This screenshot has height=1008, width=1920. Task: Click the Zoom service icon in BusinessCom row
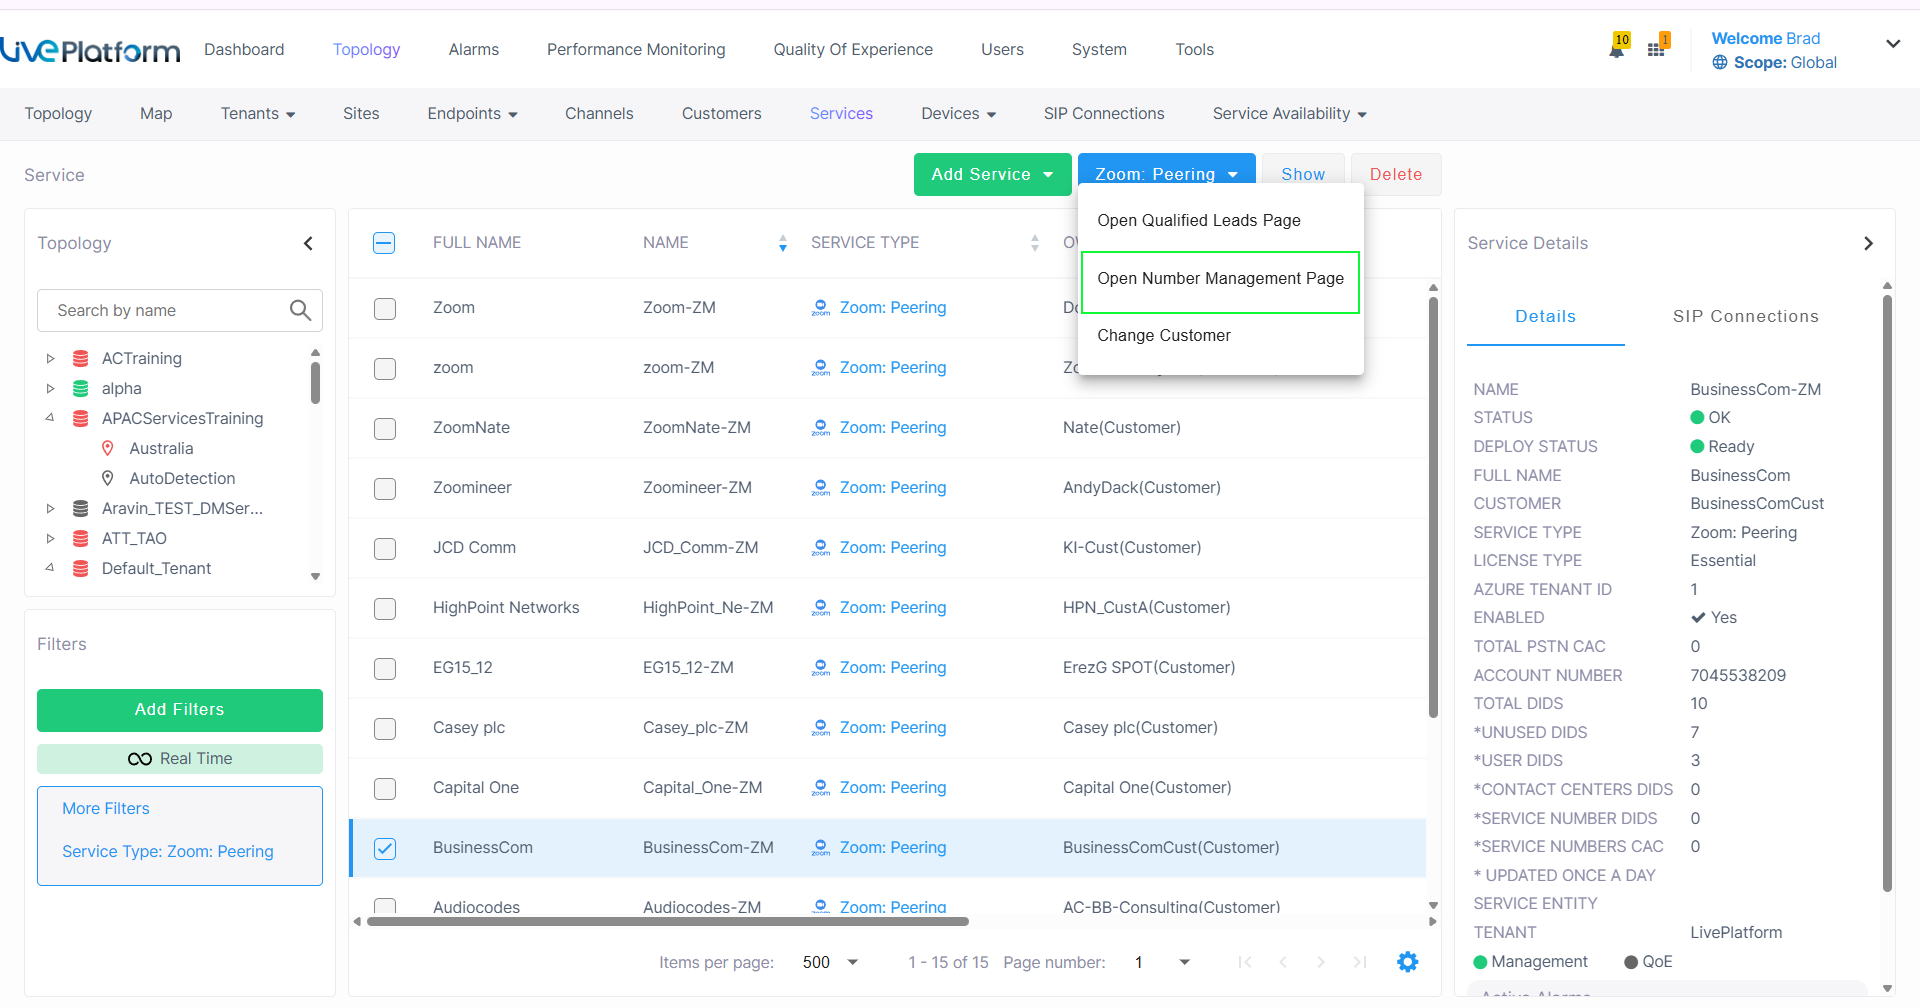tap(821, 847)
